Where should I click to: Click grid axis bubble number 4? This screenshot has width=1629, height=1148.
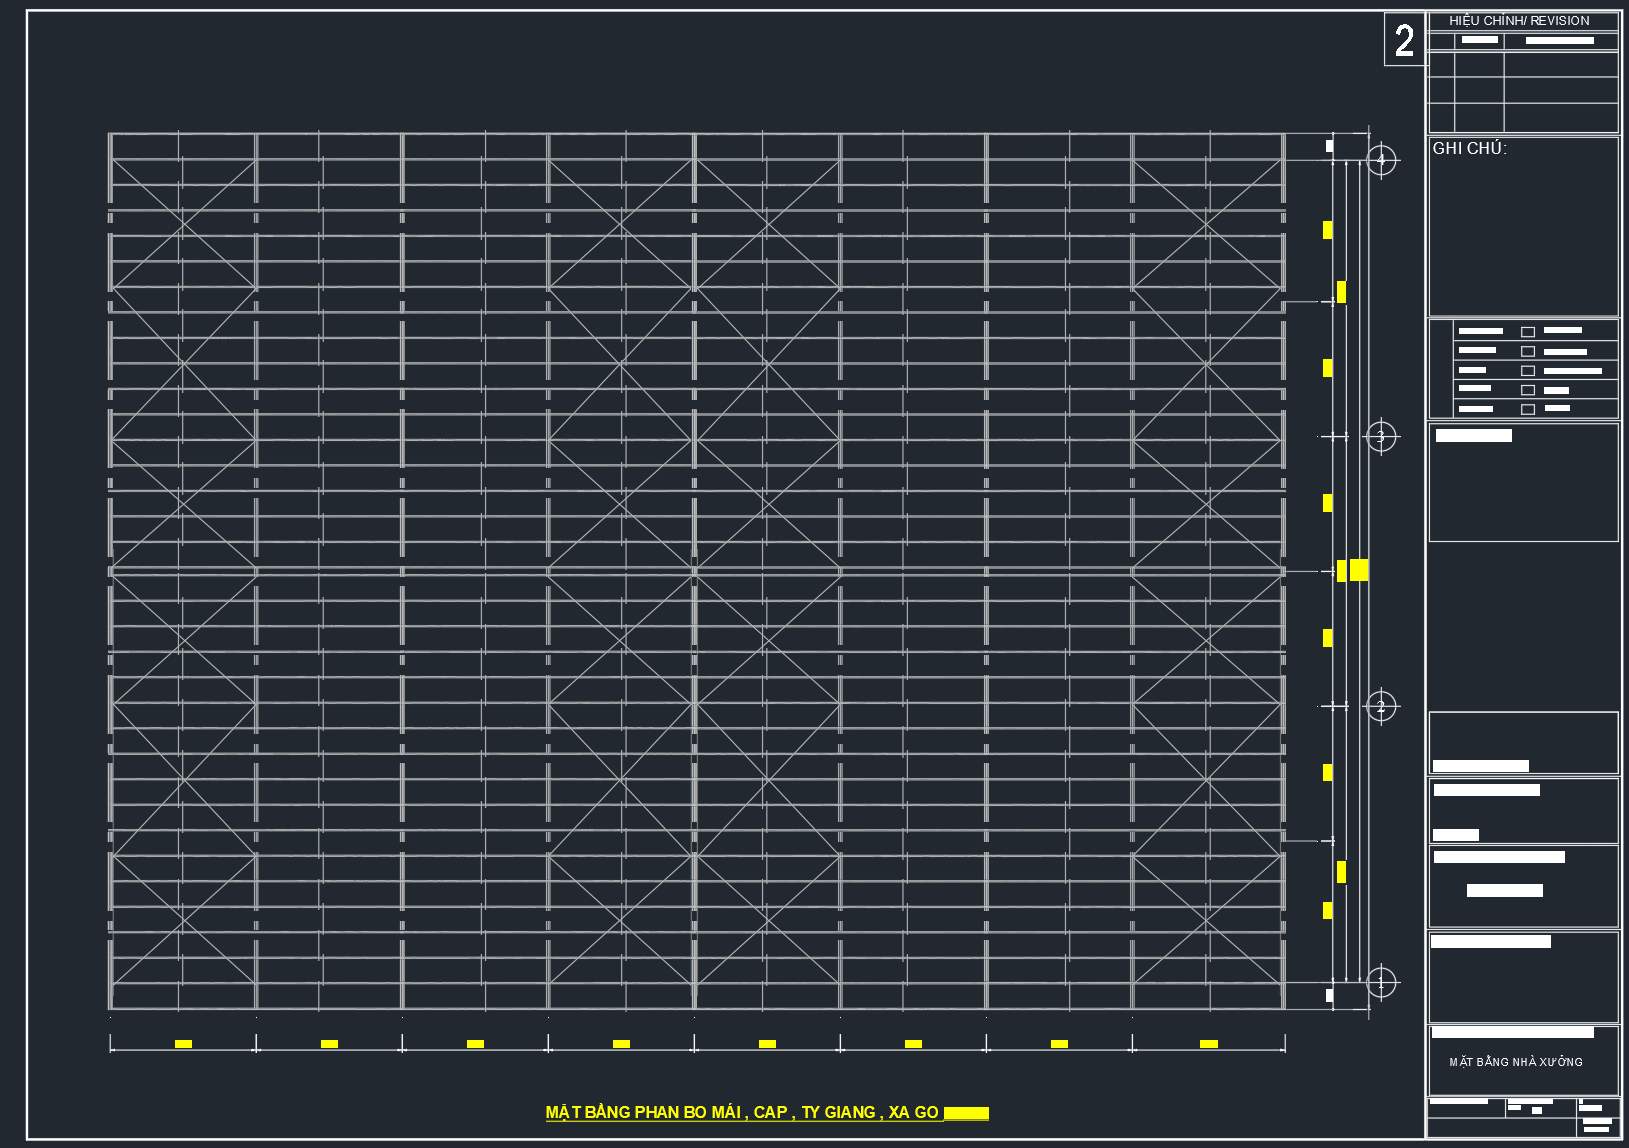[1381, 160]
